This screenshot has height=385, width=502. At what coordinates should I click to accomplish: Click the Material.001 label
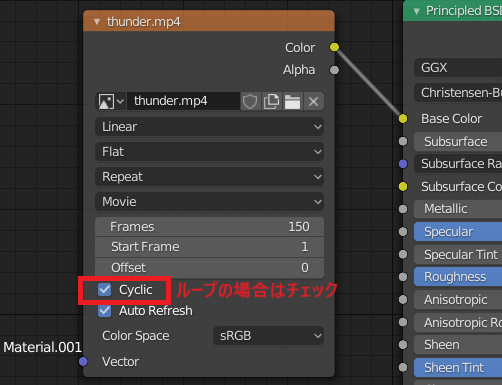(x=42, y=347)
